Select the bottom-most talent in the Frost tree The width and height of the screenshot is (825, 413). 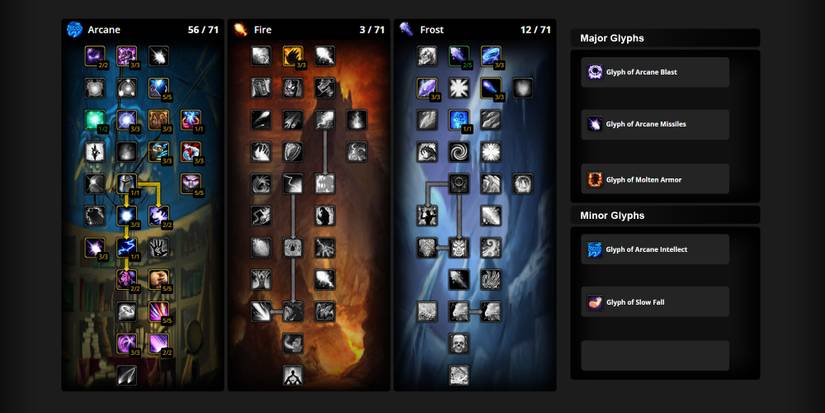tap(458, 375)
